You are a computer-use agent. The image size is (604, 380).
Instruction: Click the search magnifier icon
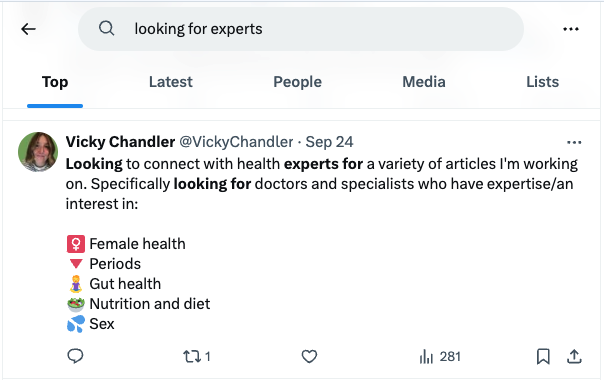(x=106, y=29)
